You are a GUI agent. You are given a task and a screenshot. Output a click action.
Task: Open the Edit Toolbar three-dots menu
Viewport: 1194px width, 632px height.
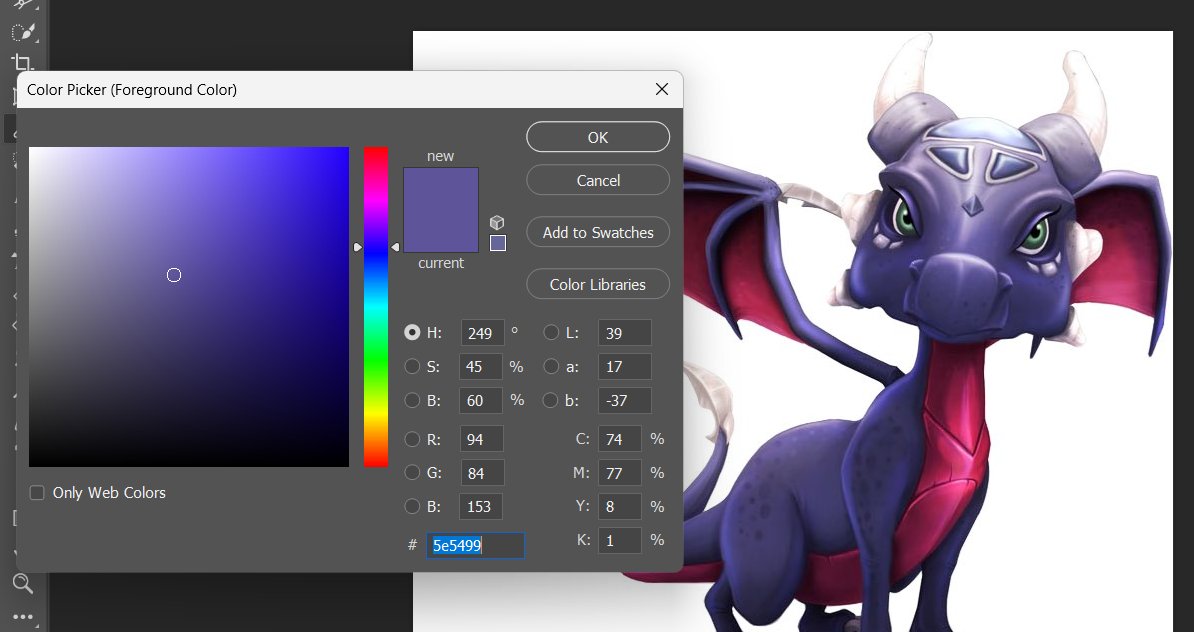point(23,617)
